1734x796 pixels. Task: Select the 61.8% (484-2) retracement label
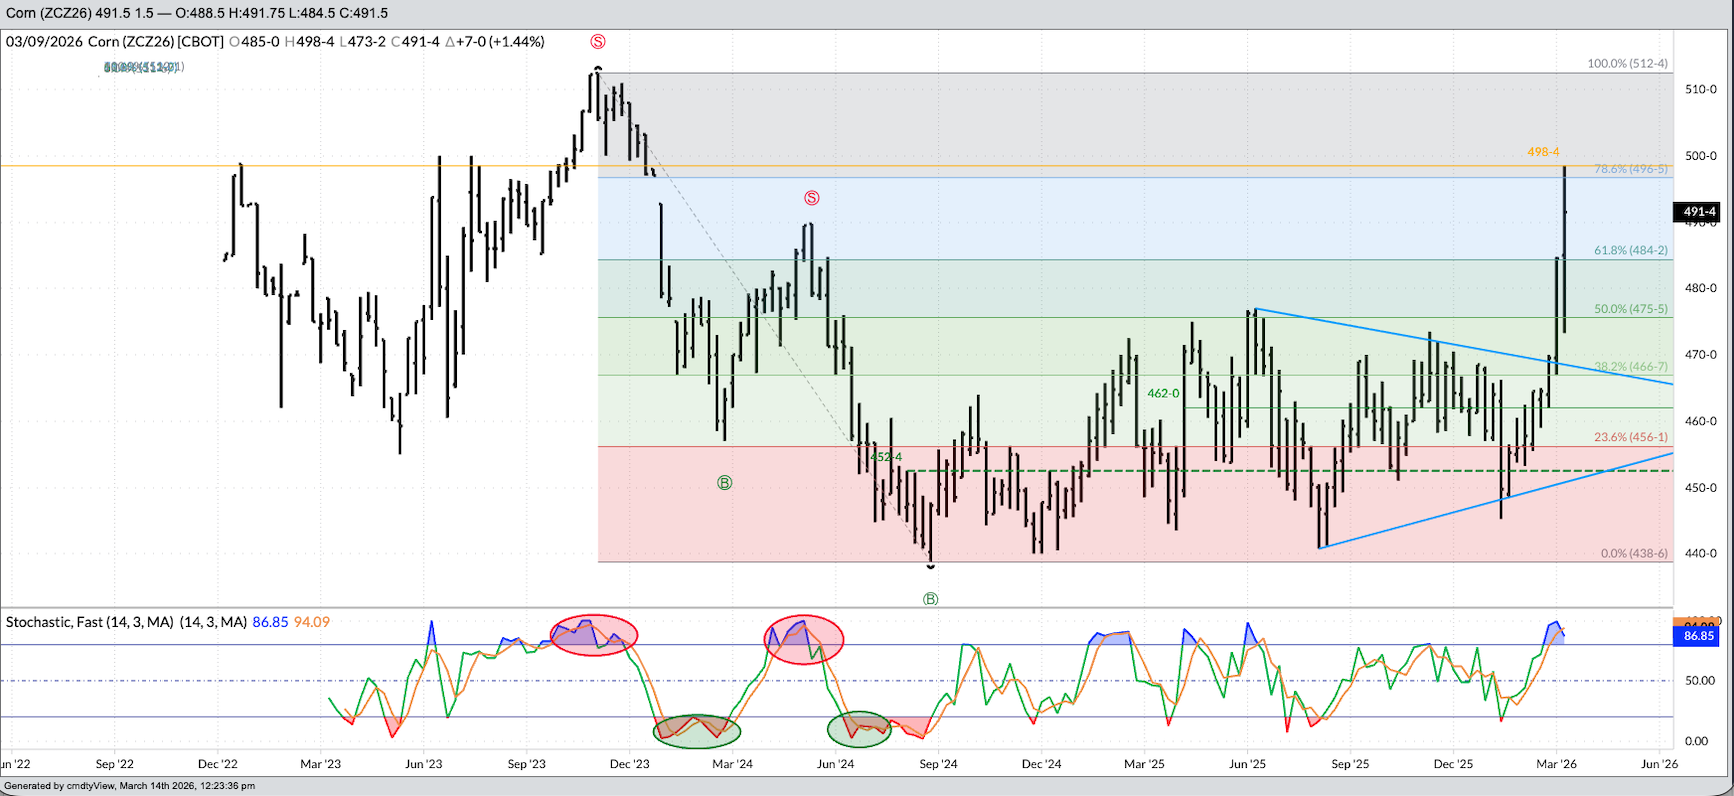pos(1630,251)
